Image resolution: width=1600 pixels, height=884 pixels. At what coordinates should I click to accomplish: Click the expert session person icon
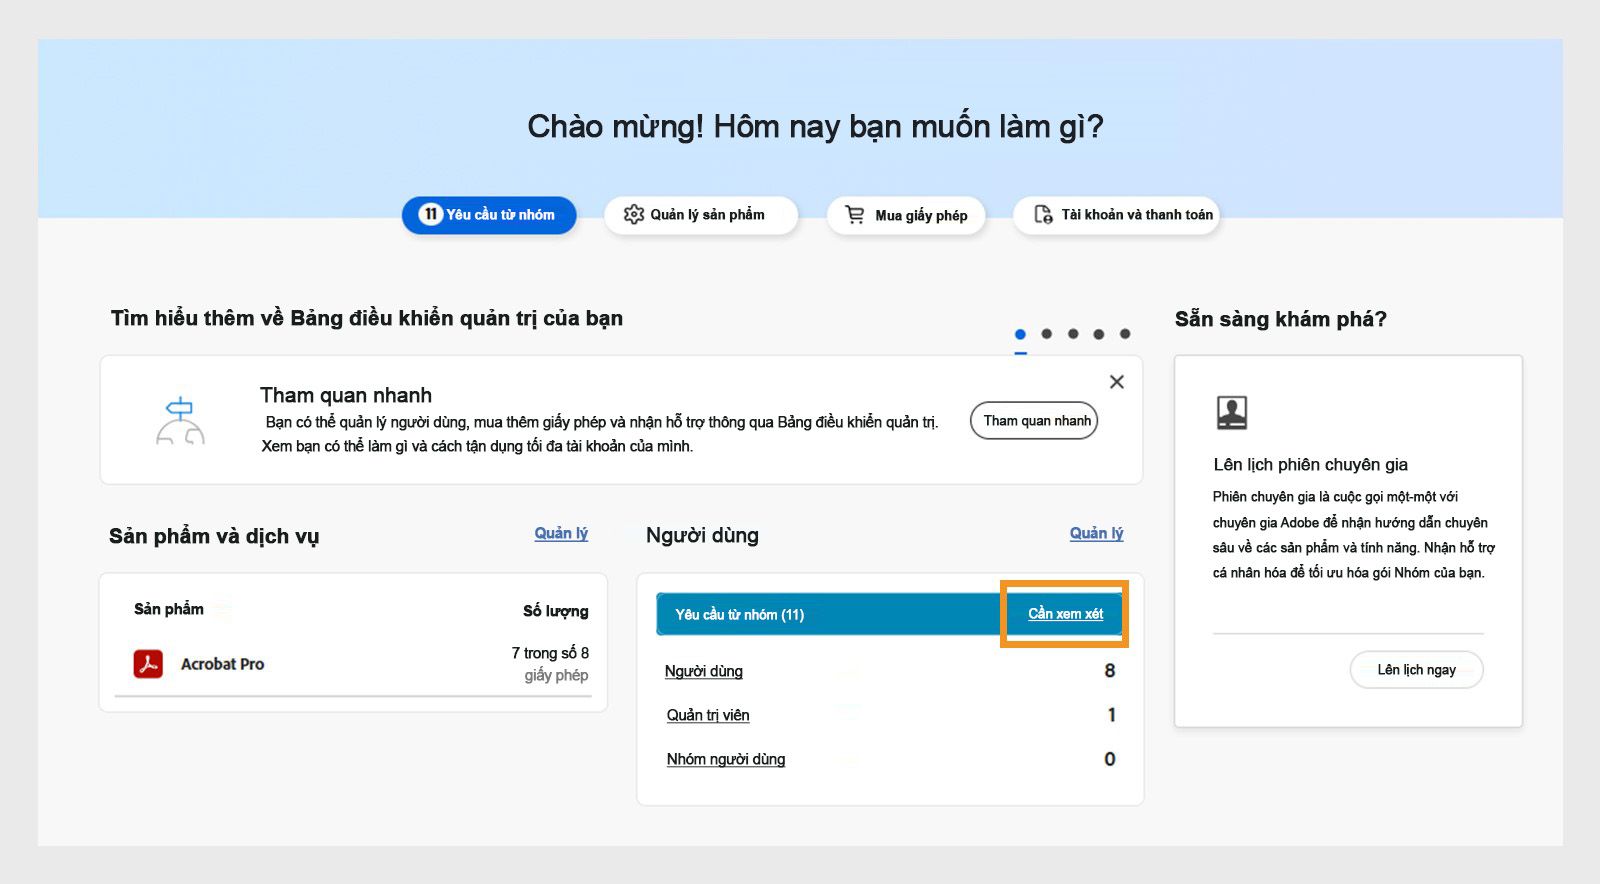click(x=1232, y=412)
